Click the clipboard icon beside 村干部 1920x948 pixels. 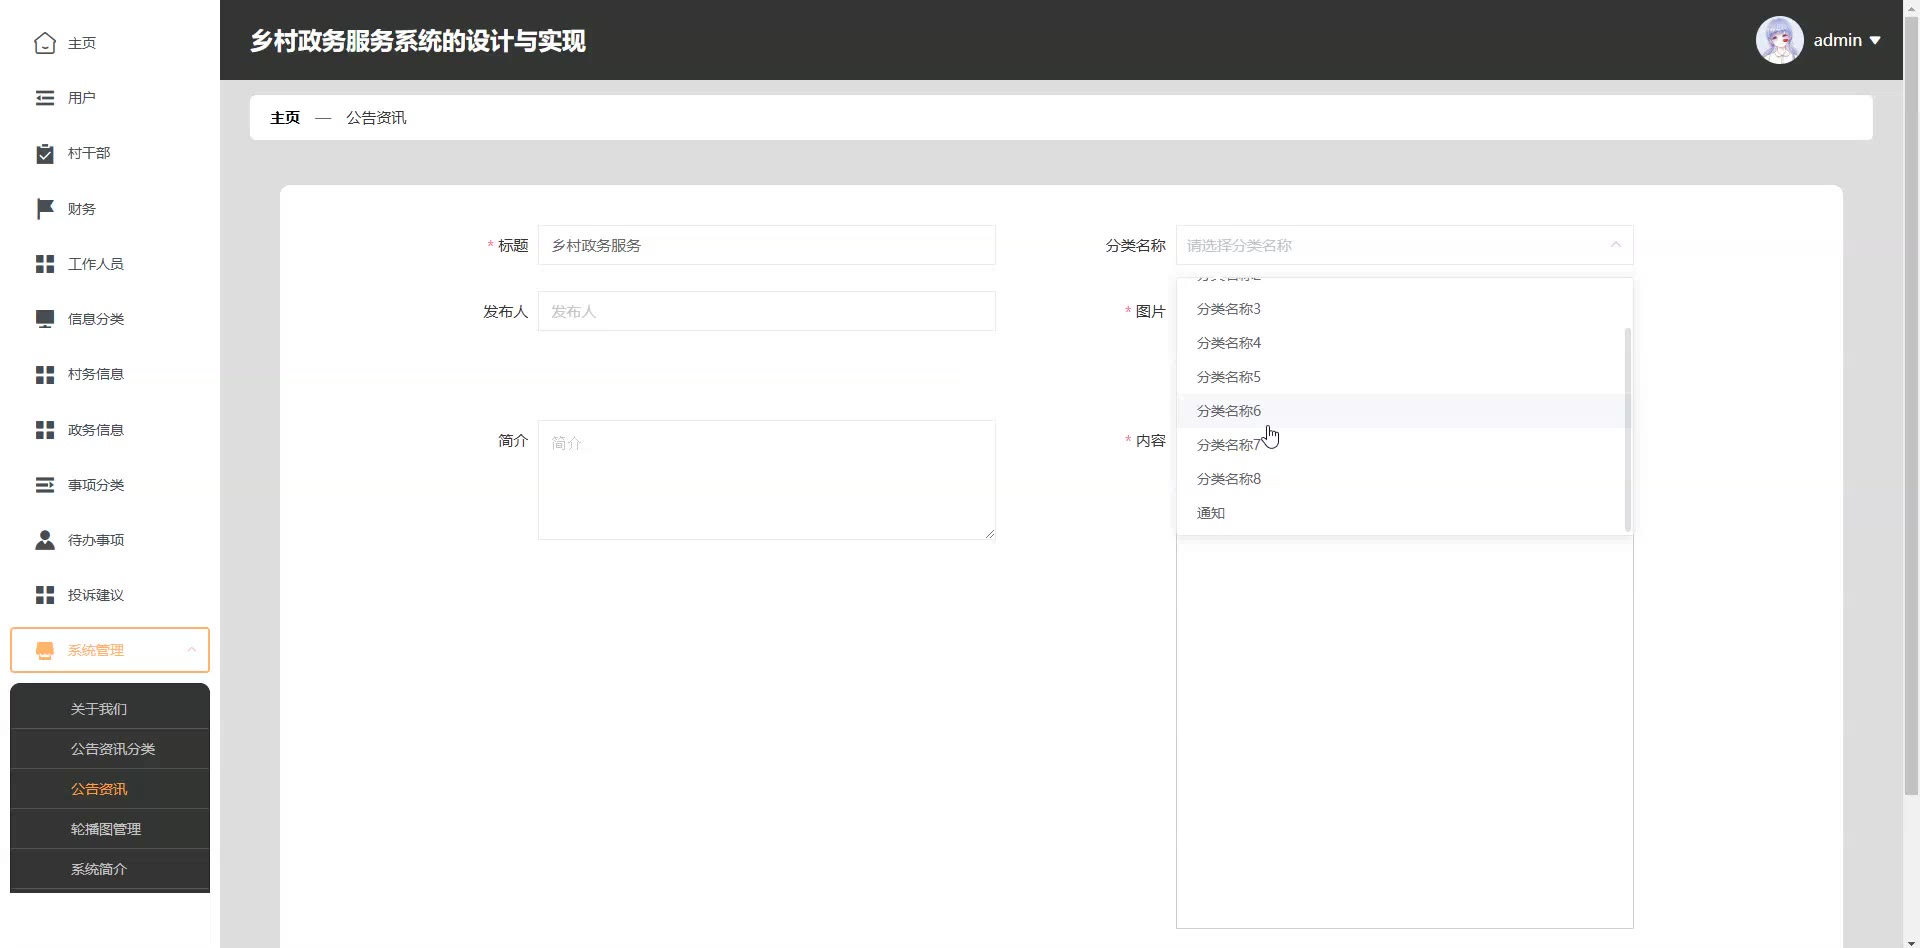(x=45, y=153)
